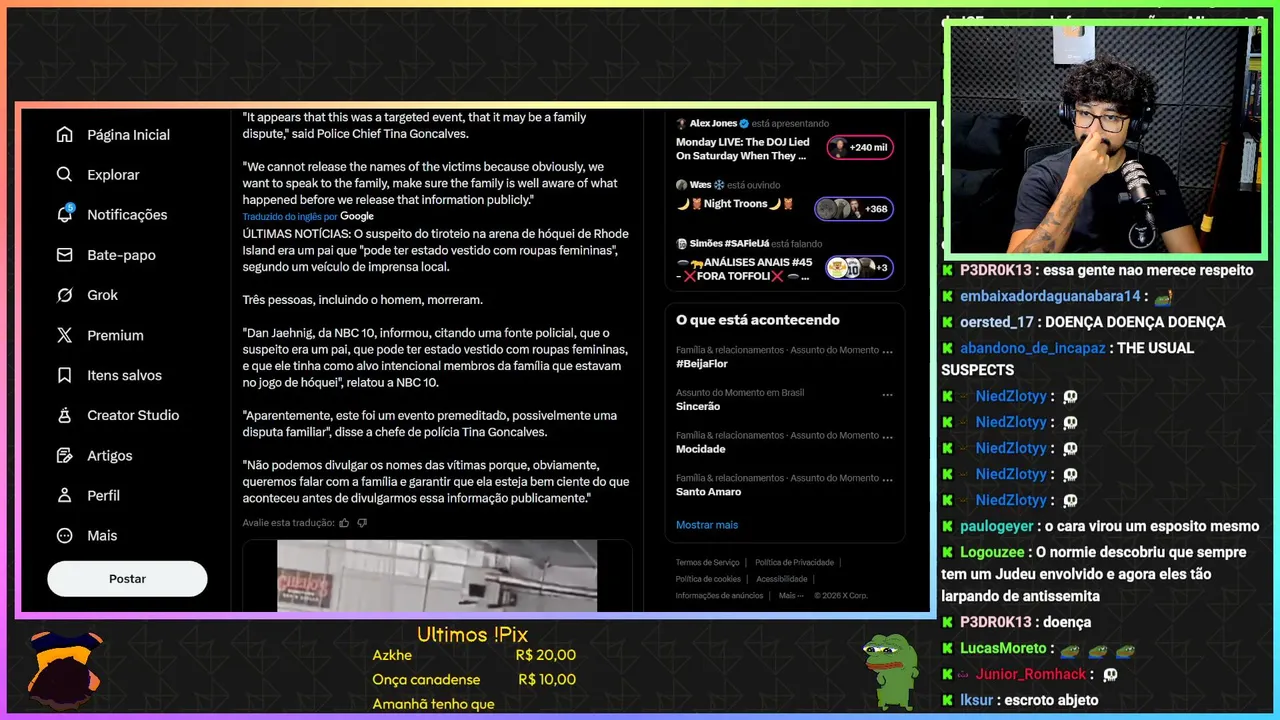Click the Premium X logo icon
This screenshot has height=720, width=1280.
pos(65,335)
